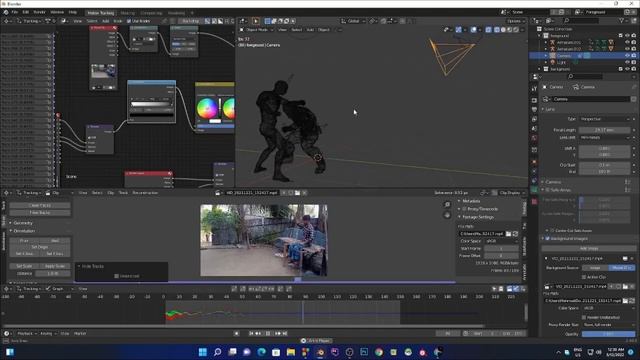The height and width of the screenshot is (360, 640).
Task: Click the clip editor type icon
Action: (8, 193)
